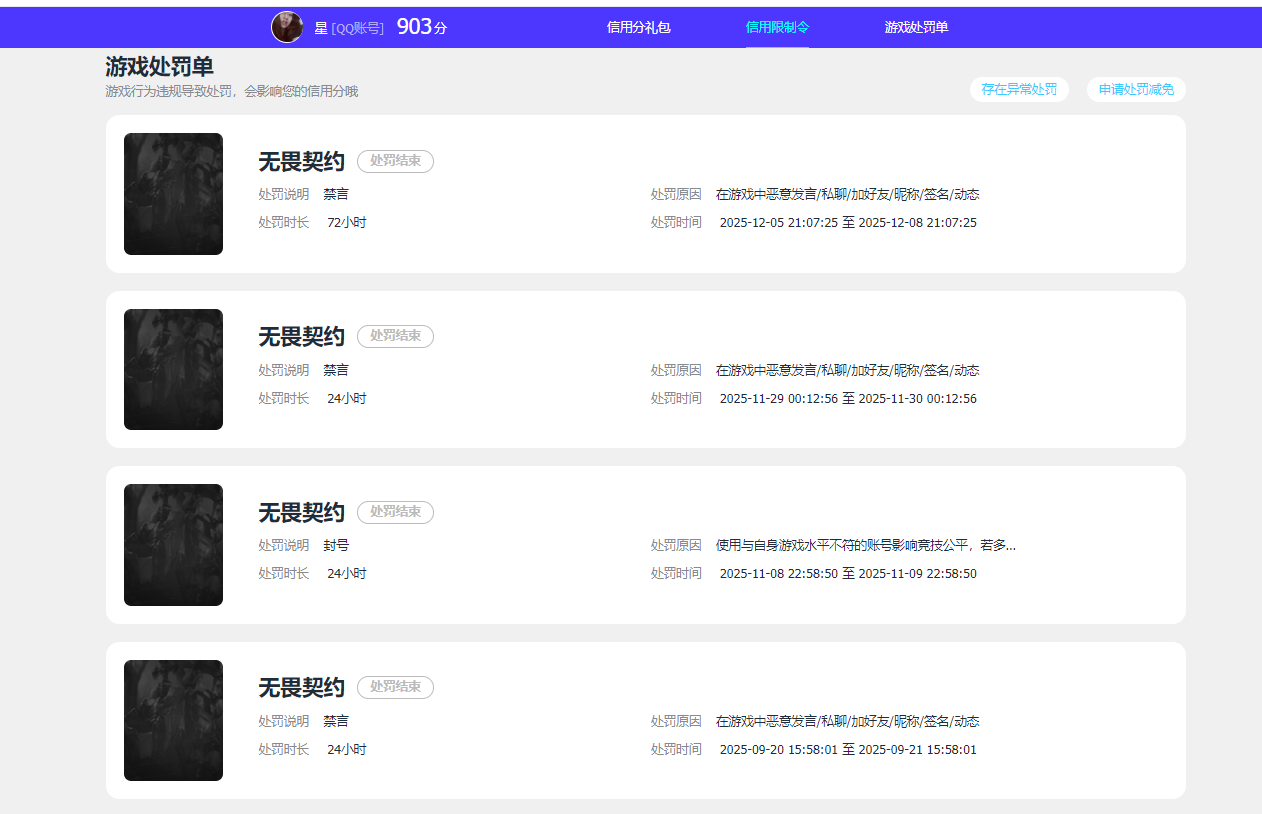Click the 禁言 label on the second card
This screenshot has height=814, width=1262.
point(335,369)
